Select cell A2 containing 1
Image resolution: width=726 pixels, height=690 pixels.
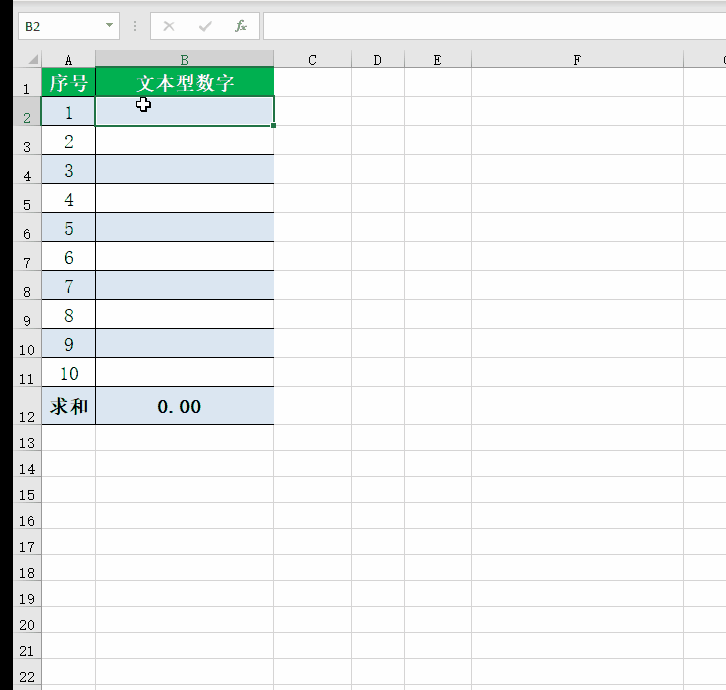click(x=69, y=112)
